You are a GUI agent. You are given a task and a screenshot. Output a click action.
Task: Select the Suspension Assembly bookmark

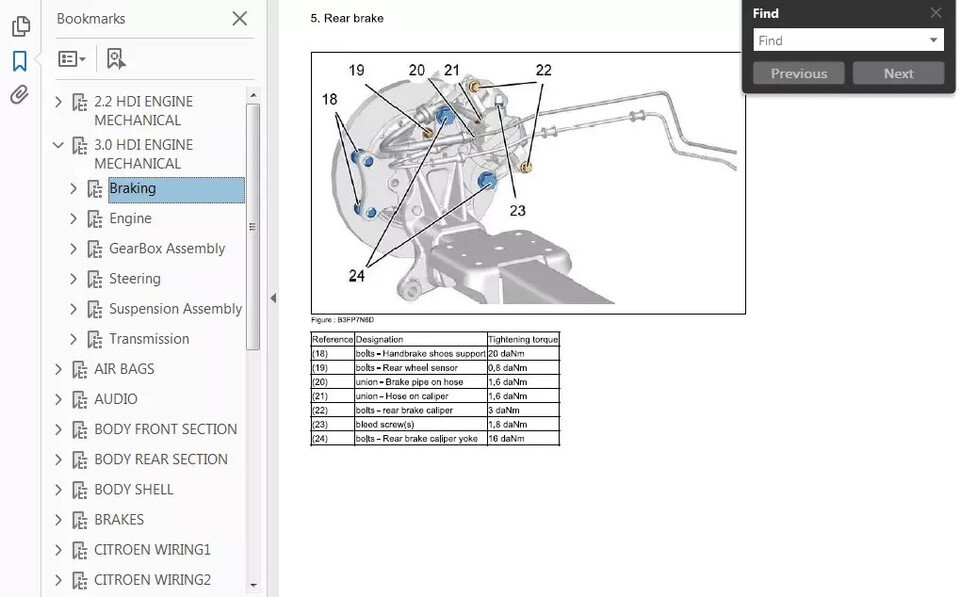click(x=175, y=309)
